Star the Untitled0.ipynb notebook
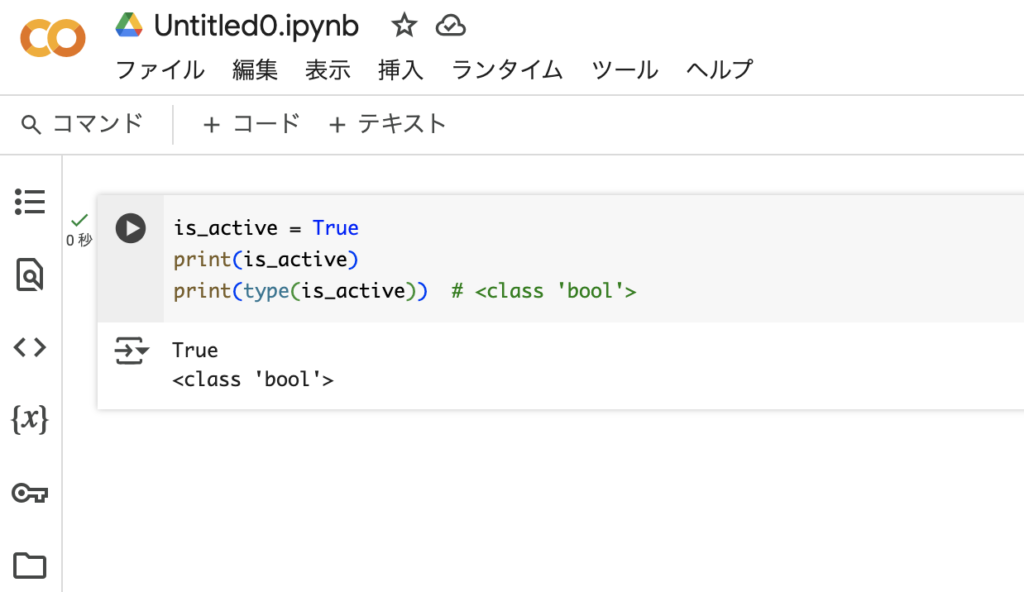This screenshot has height=592, width=1024. point(404,26)
